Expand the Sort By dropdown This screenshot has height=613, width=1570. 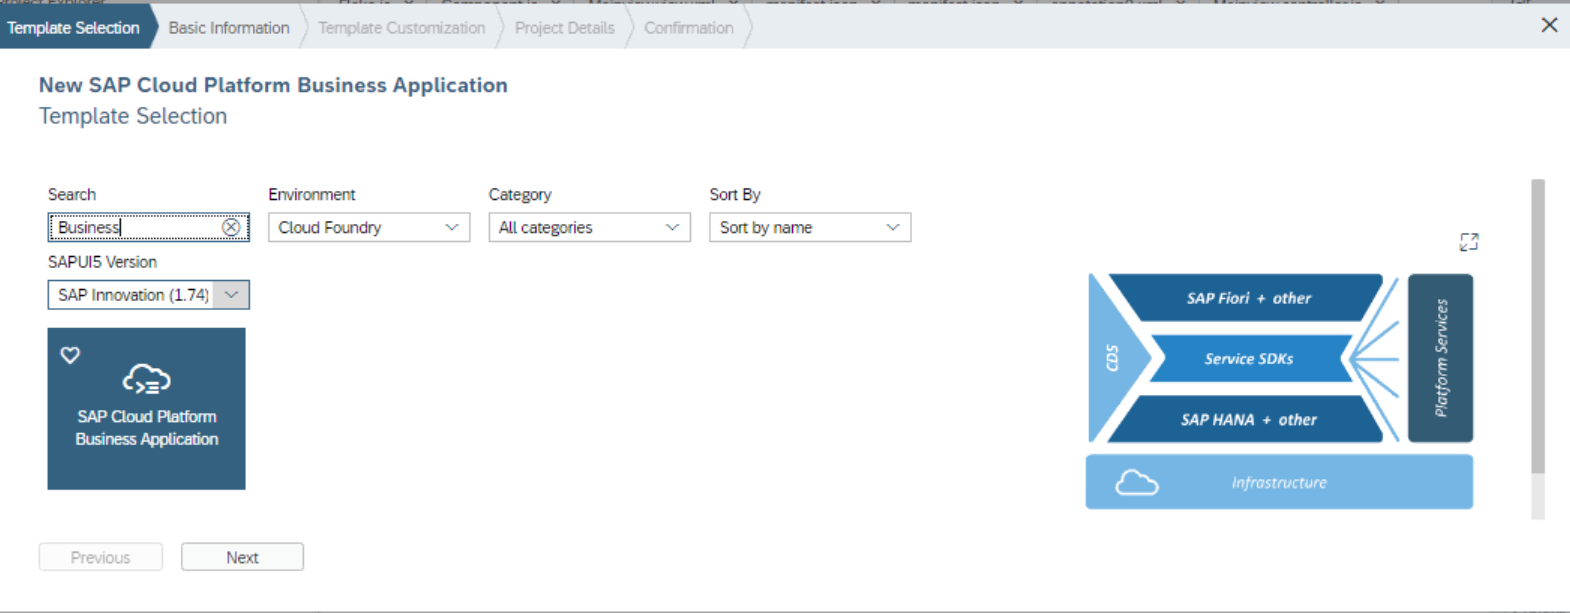pyautogui.click(x=809, y=228)
